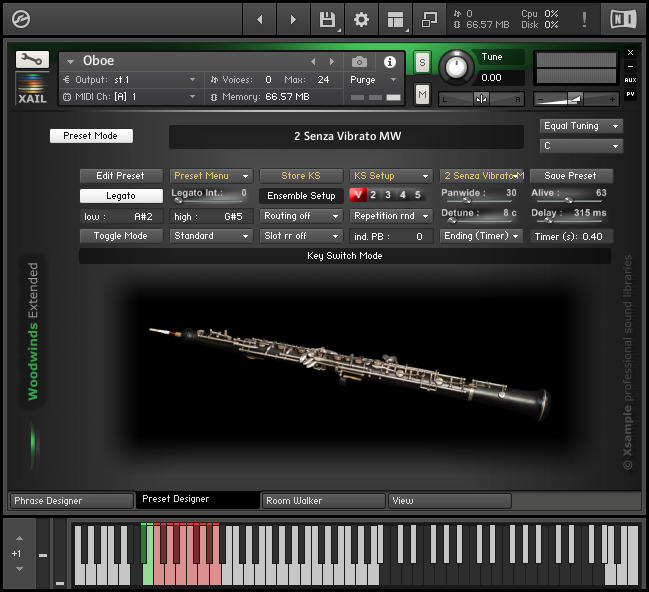Open the save floppy disk menu
Image resolution: width=649 pixels, height=592 pixels.
pos(327,19)
